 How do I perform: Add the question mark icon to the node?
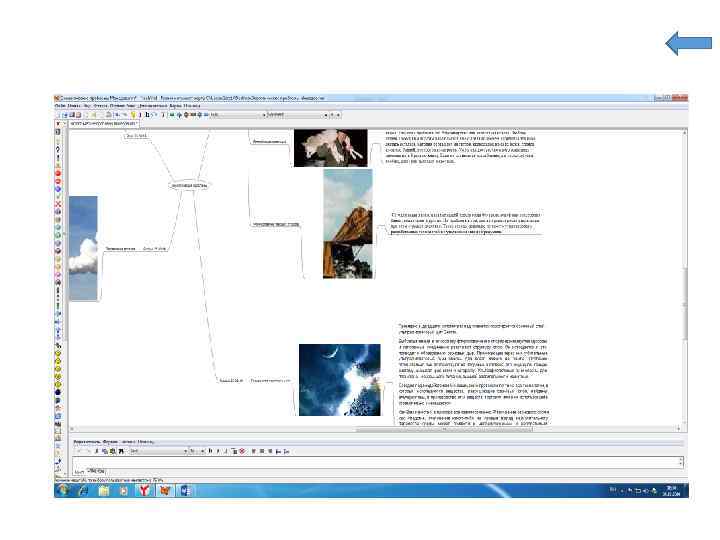pos(58,149)
